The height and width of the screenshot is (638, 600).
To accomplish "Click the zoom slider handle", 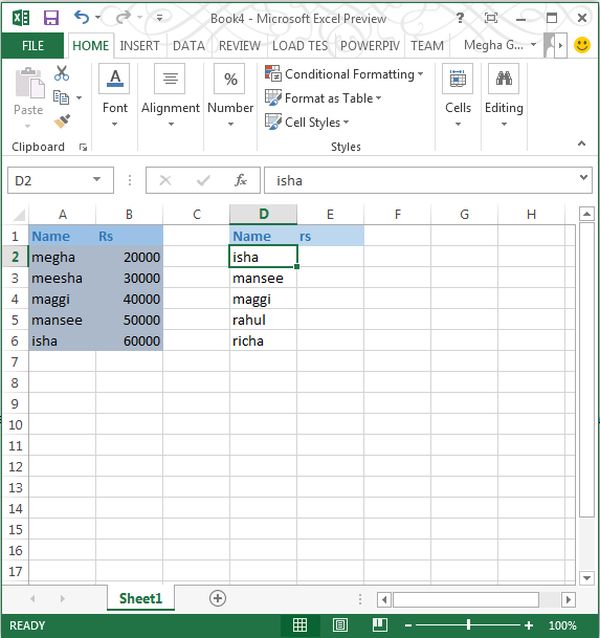I will (x=469, y=625).
